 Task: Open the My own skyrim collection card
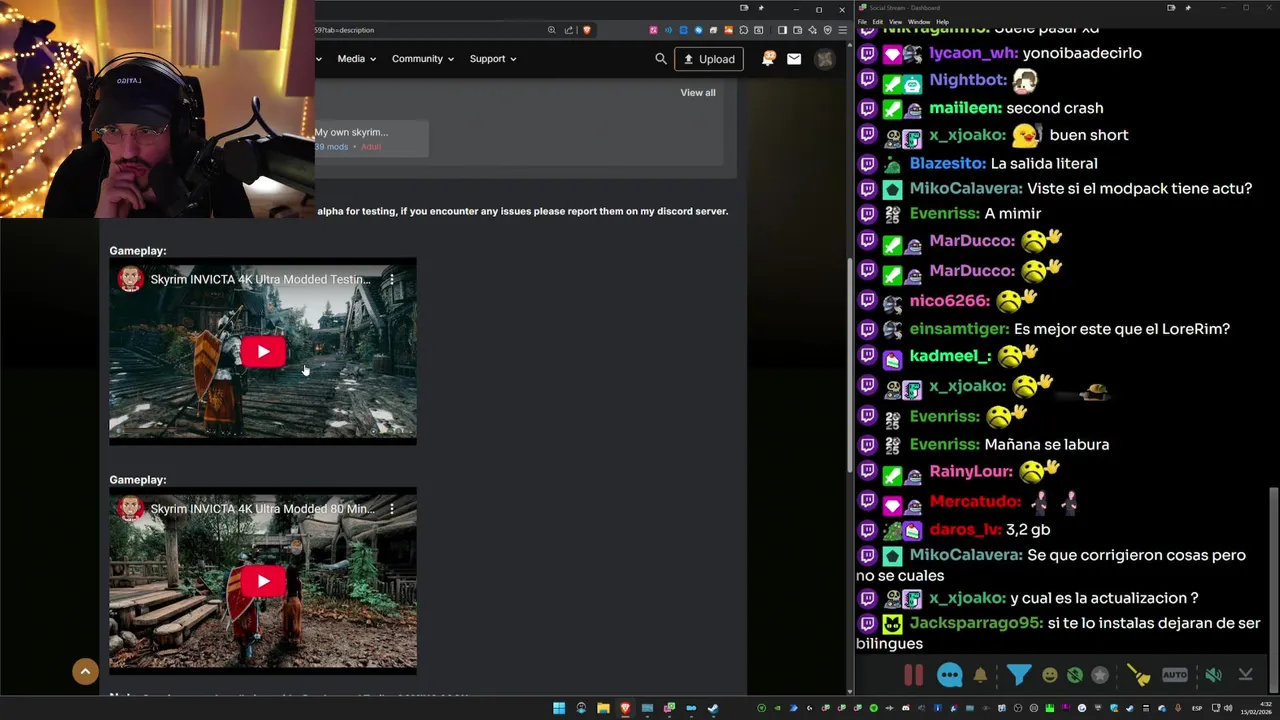tap(370, 139)
